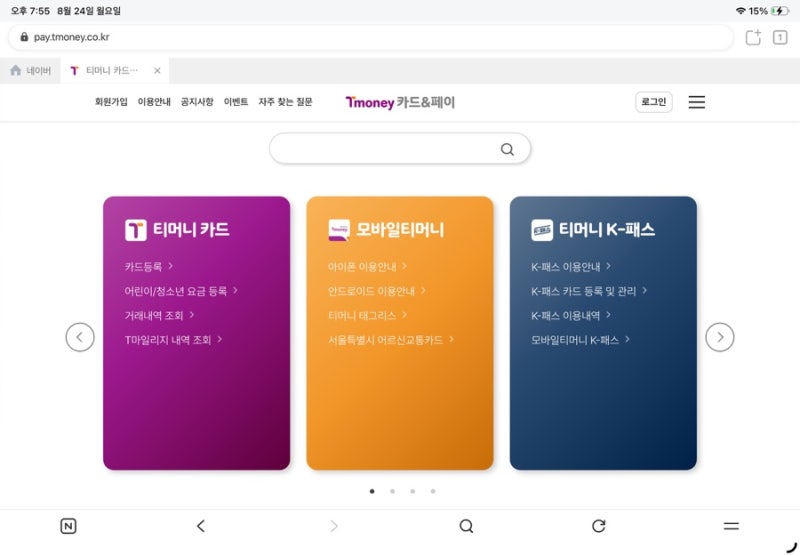Screen dimensions: 800x556
Task: Click the Tmoney 카드&페이 logo
Action: tap(400, 103)
